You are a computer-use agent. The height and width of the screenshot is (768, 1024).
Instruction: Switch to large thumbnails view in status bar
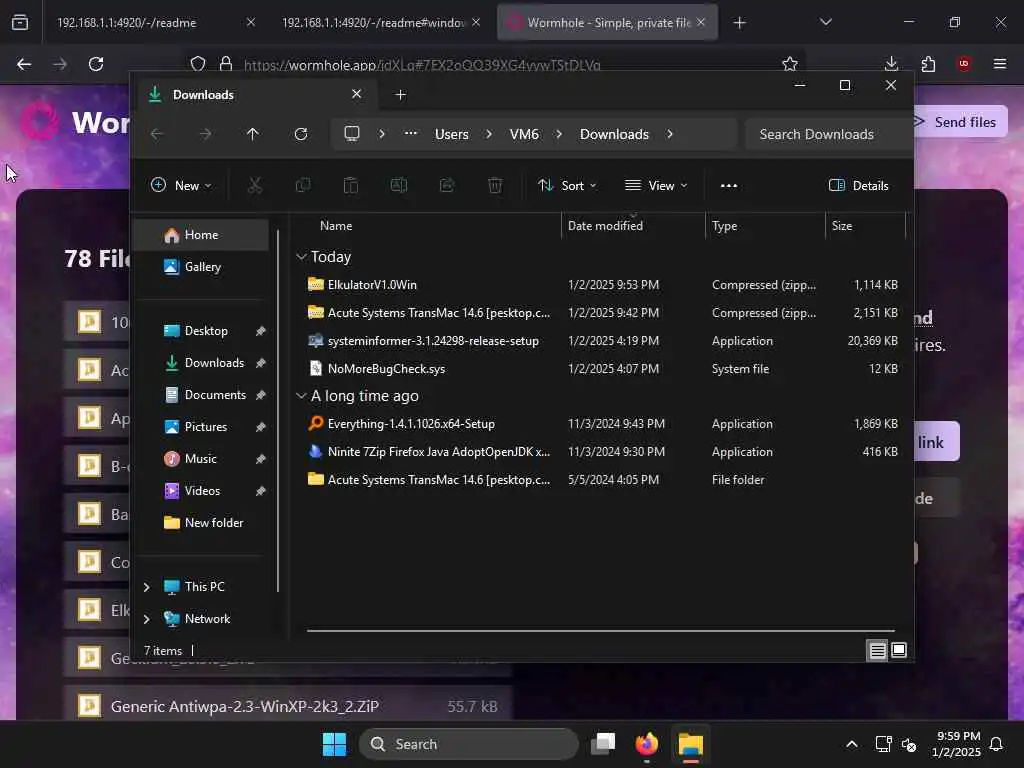(x=899, y=650)
